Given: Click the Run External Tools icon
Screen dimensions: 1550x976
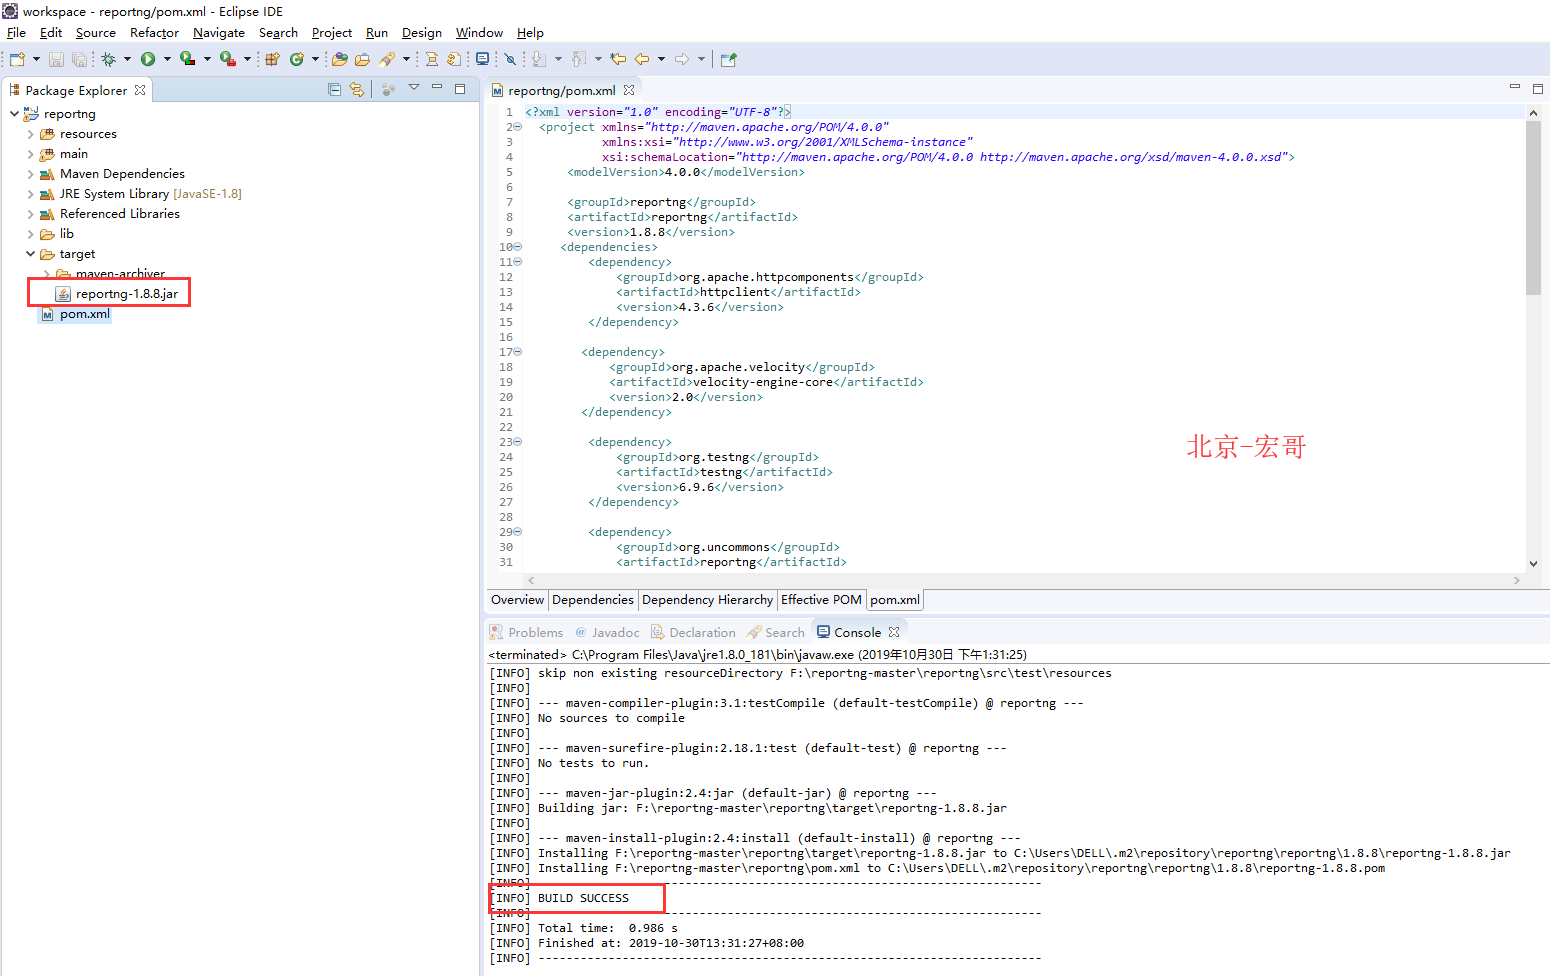Looking at the screenshot, I should pyautogui.click(x=228, y=59).
